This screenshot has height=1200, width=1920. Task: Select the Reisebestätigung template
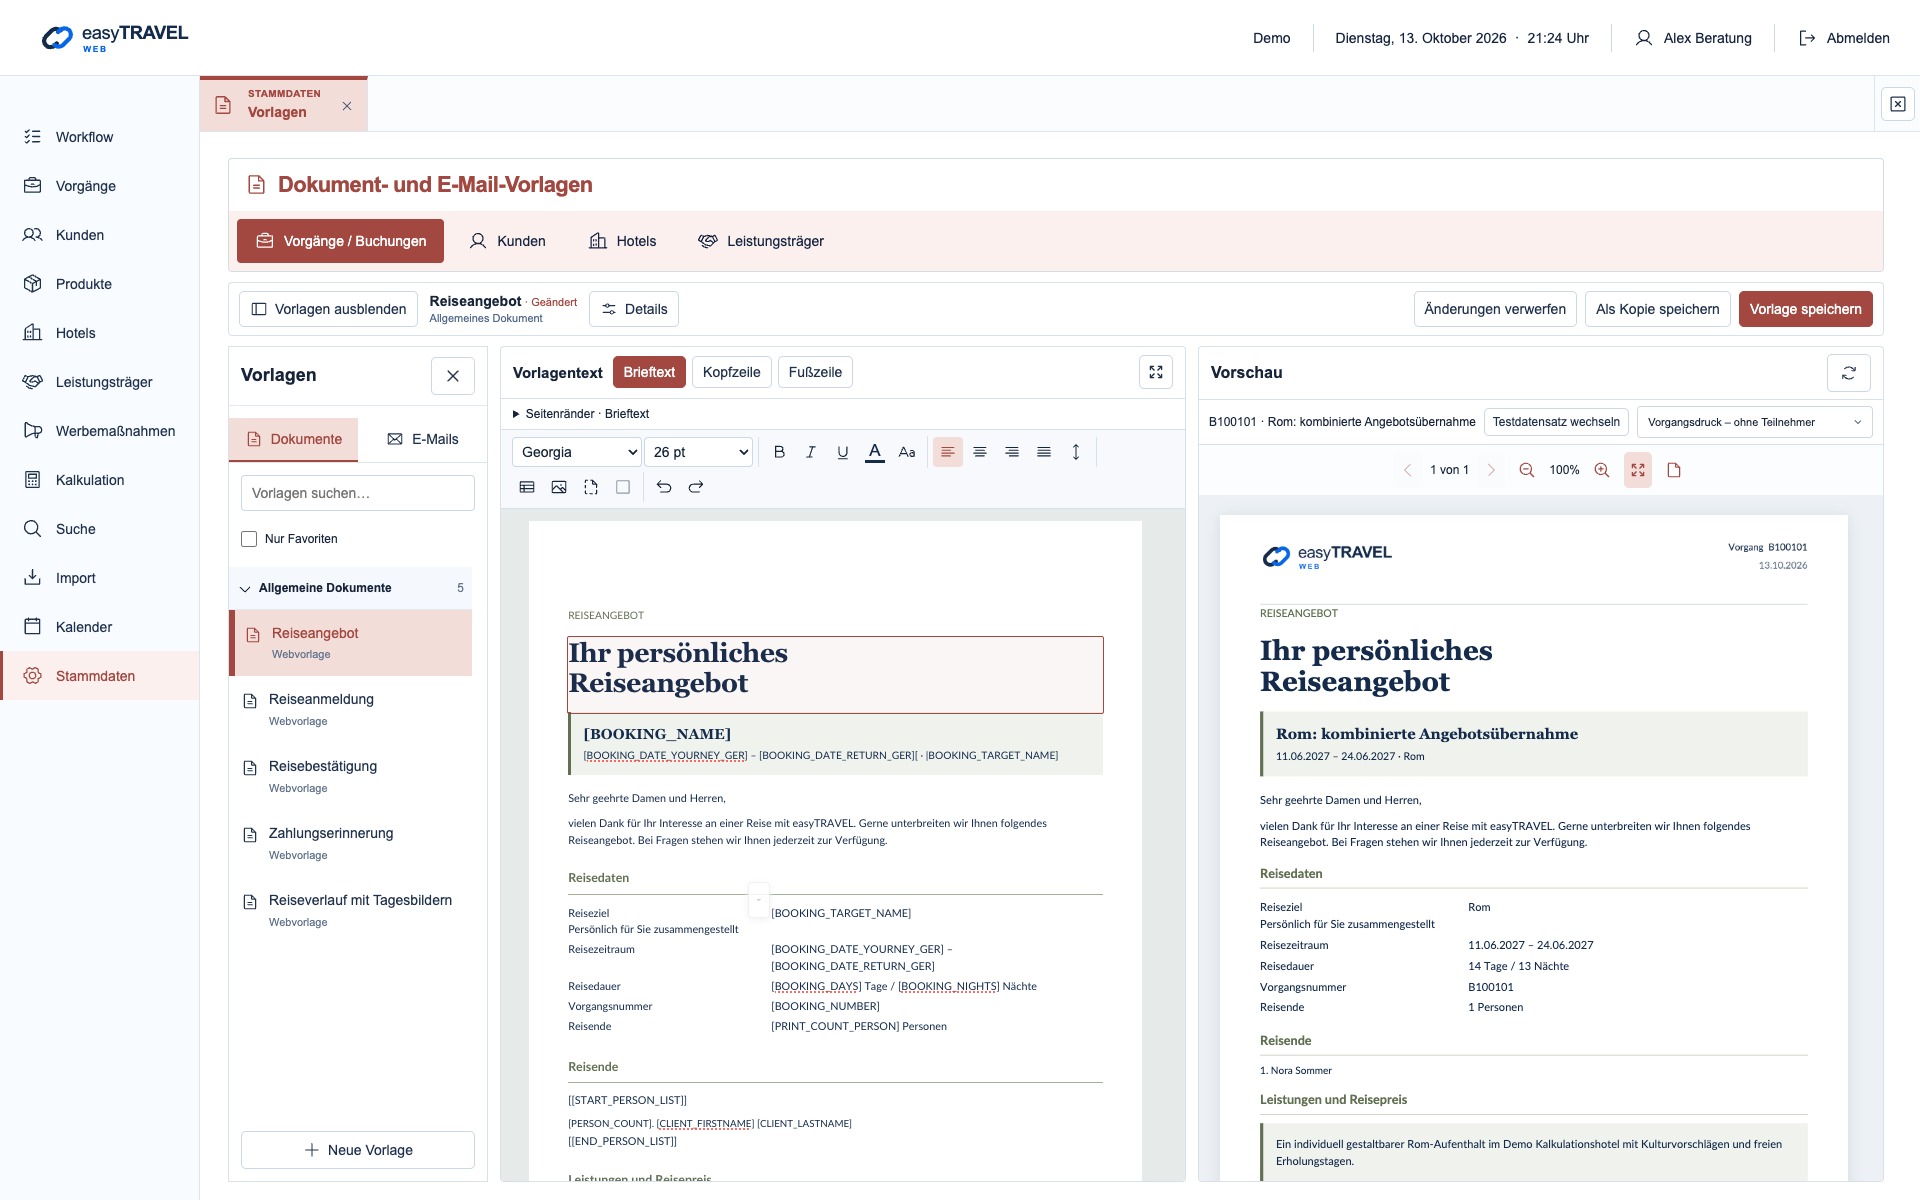[x=351, y=776]
